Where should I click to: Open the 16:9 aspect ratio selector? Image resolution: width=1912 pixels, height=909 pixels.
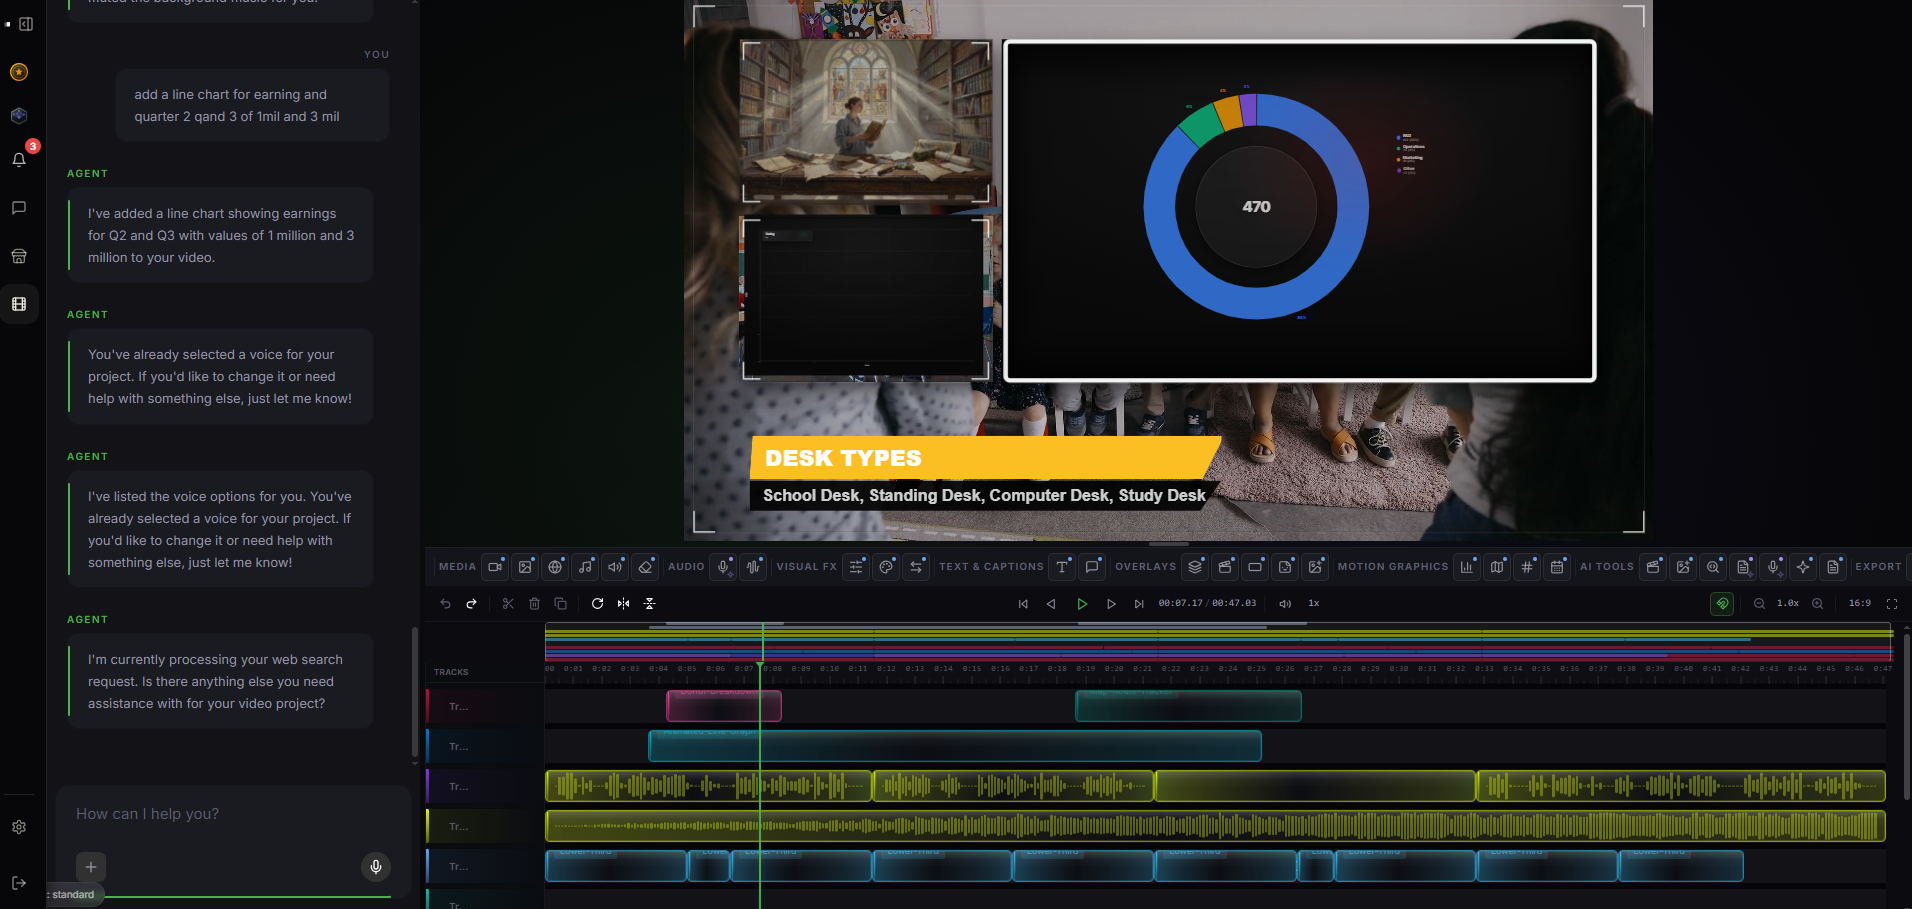[1859, 604]
